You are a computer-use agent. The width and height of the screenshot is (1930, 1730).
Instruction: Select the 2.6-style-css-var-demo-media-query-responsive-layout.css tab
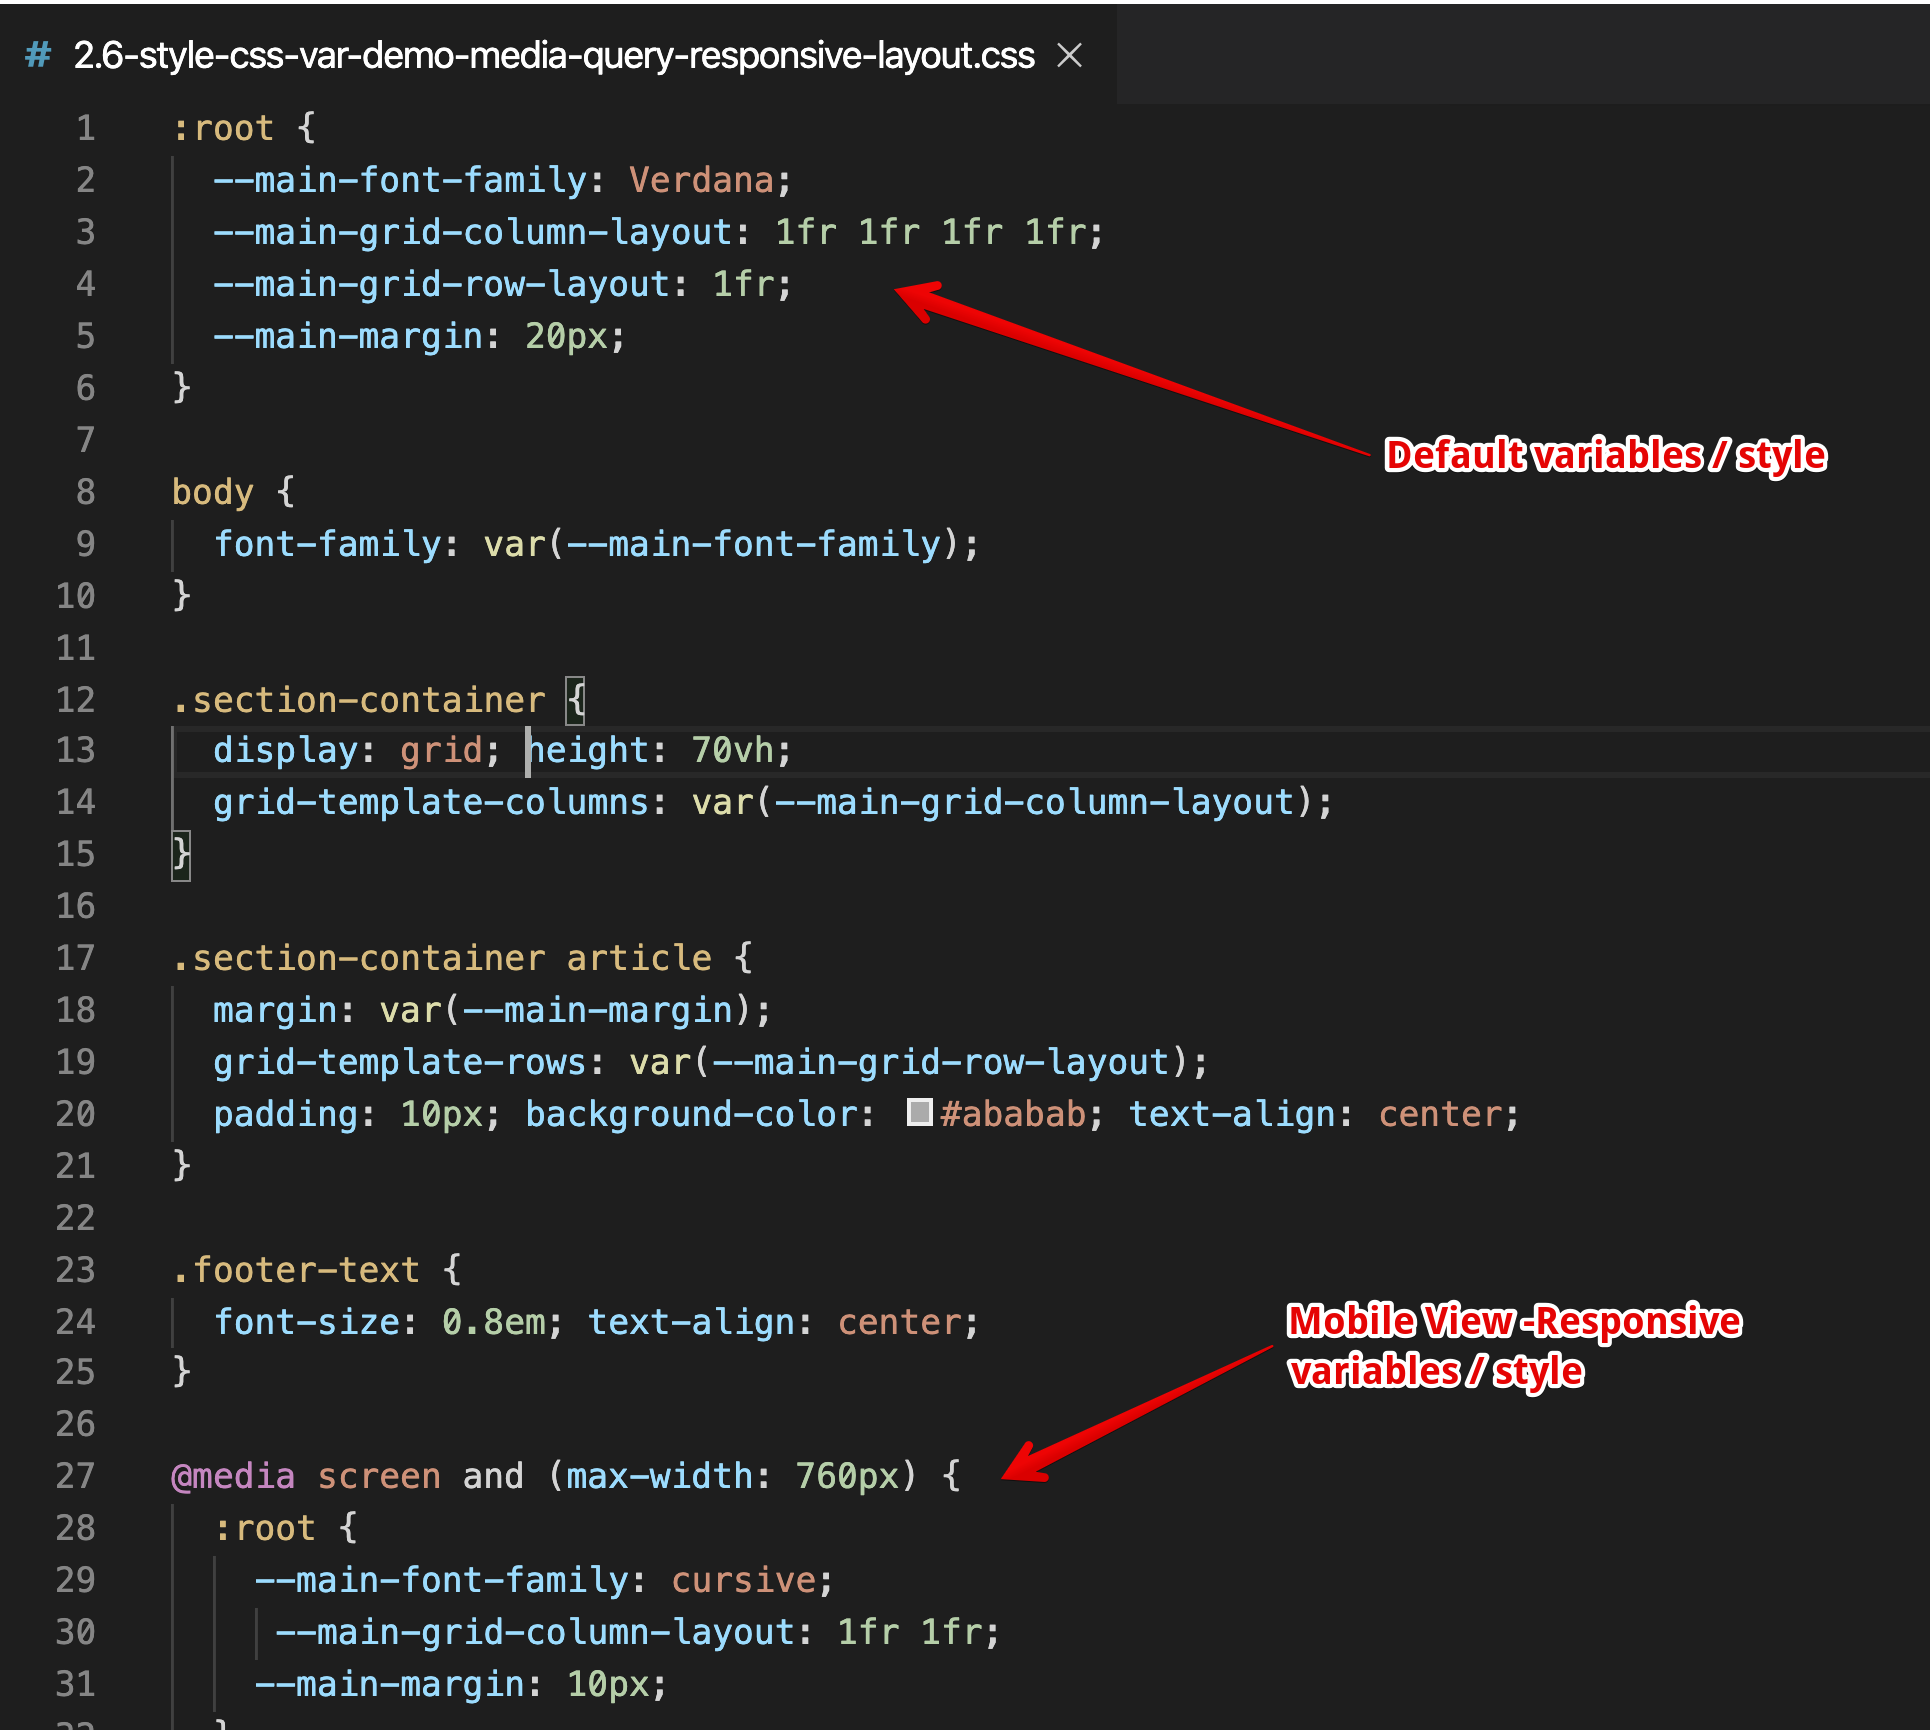point(550,56)
